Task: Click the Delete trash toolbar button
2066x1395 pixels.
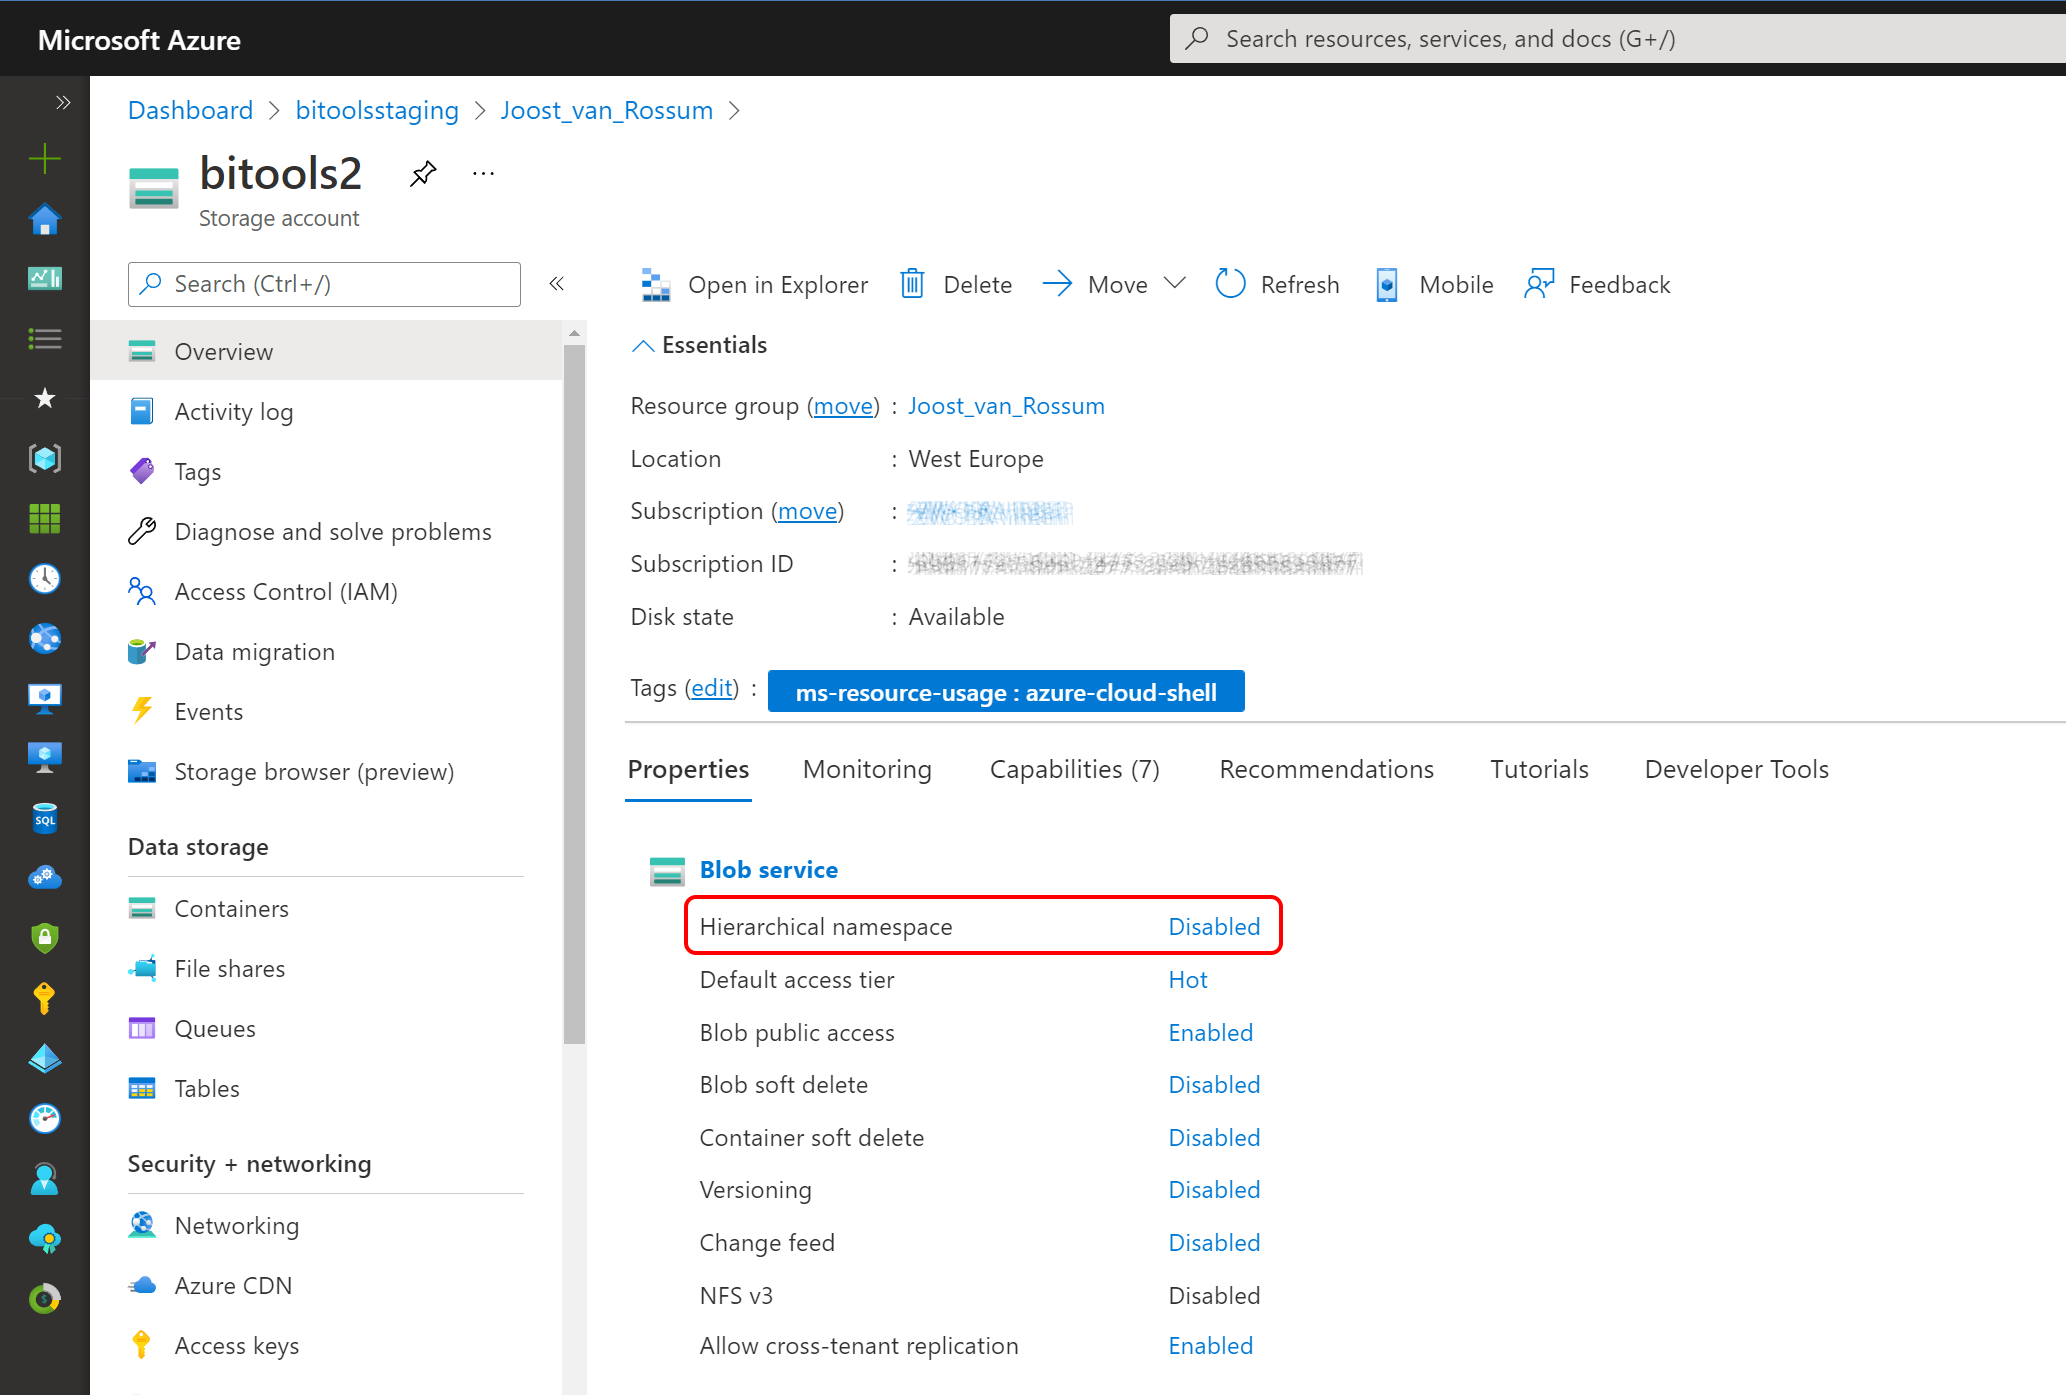Action: click(956, 285)
